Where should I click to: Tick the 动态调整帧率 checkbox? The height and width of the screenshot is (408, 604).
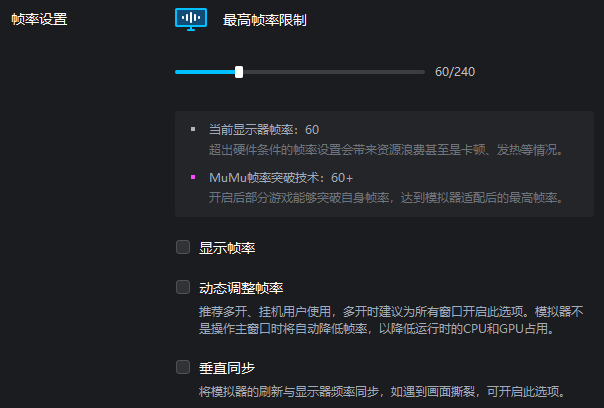click(x=183, y=287)
